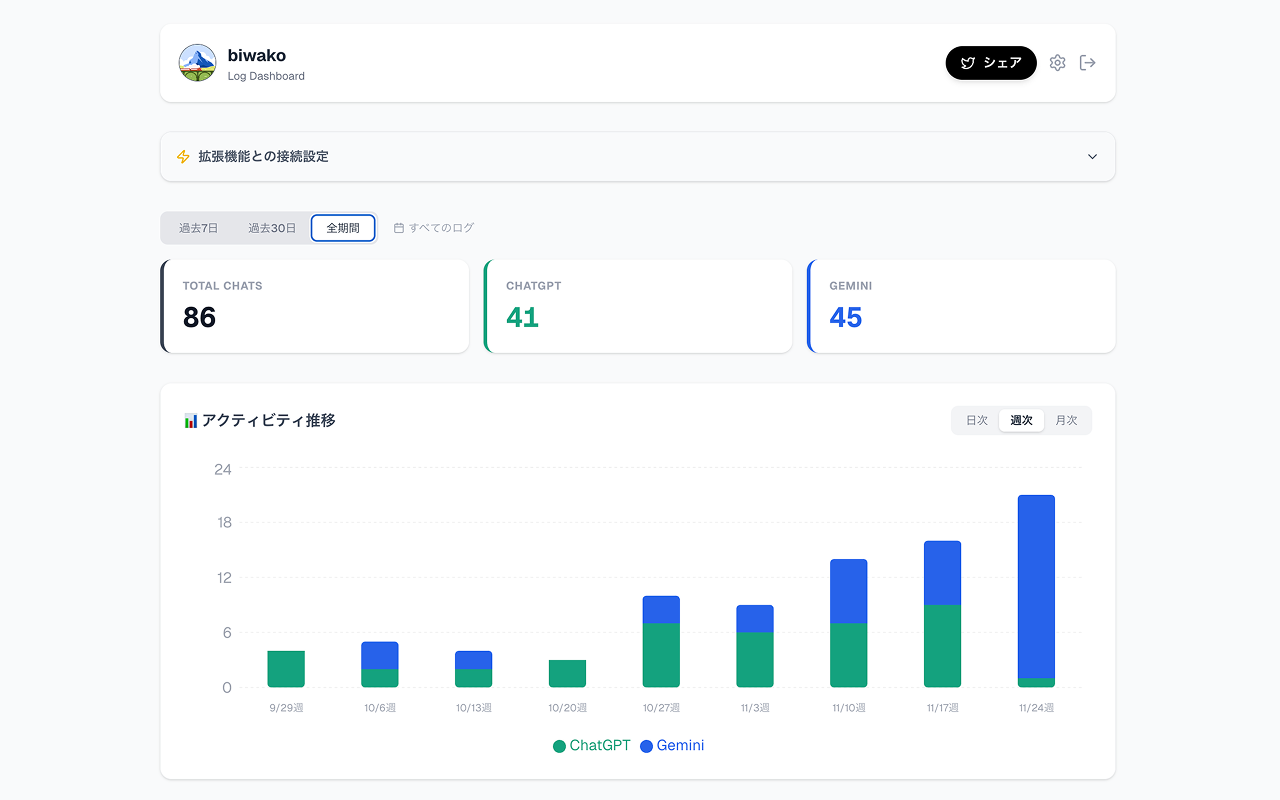Toggle the Gemini legend entry

click(x=672, y=746)
